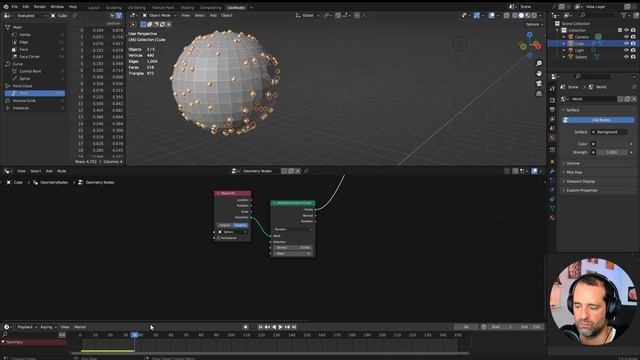640x360 pixels.
Task: Open the View Layer properties tab
Action: [x=552, y=119]
